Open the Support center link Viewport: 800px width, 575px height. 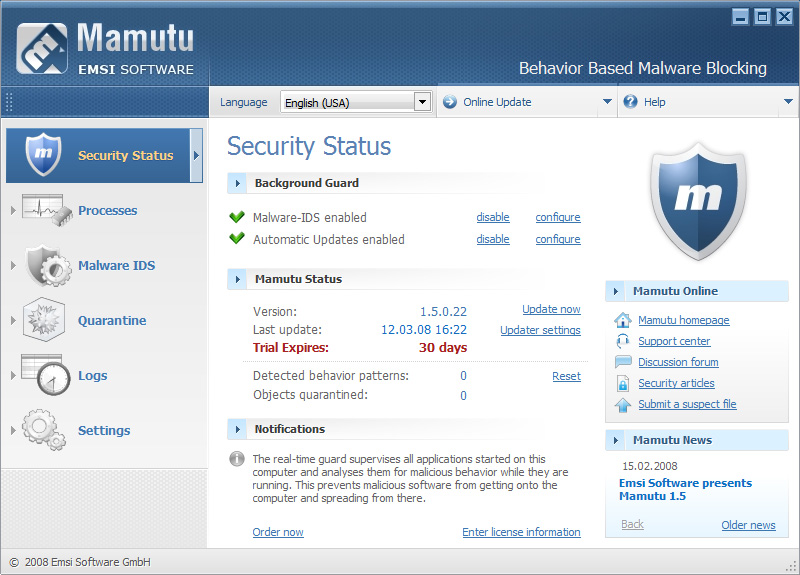coord(674,341)
